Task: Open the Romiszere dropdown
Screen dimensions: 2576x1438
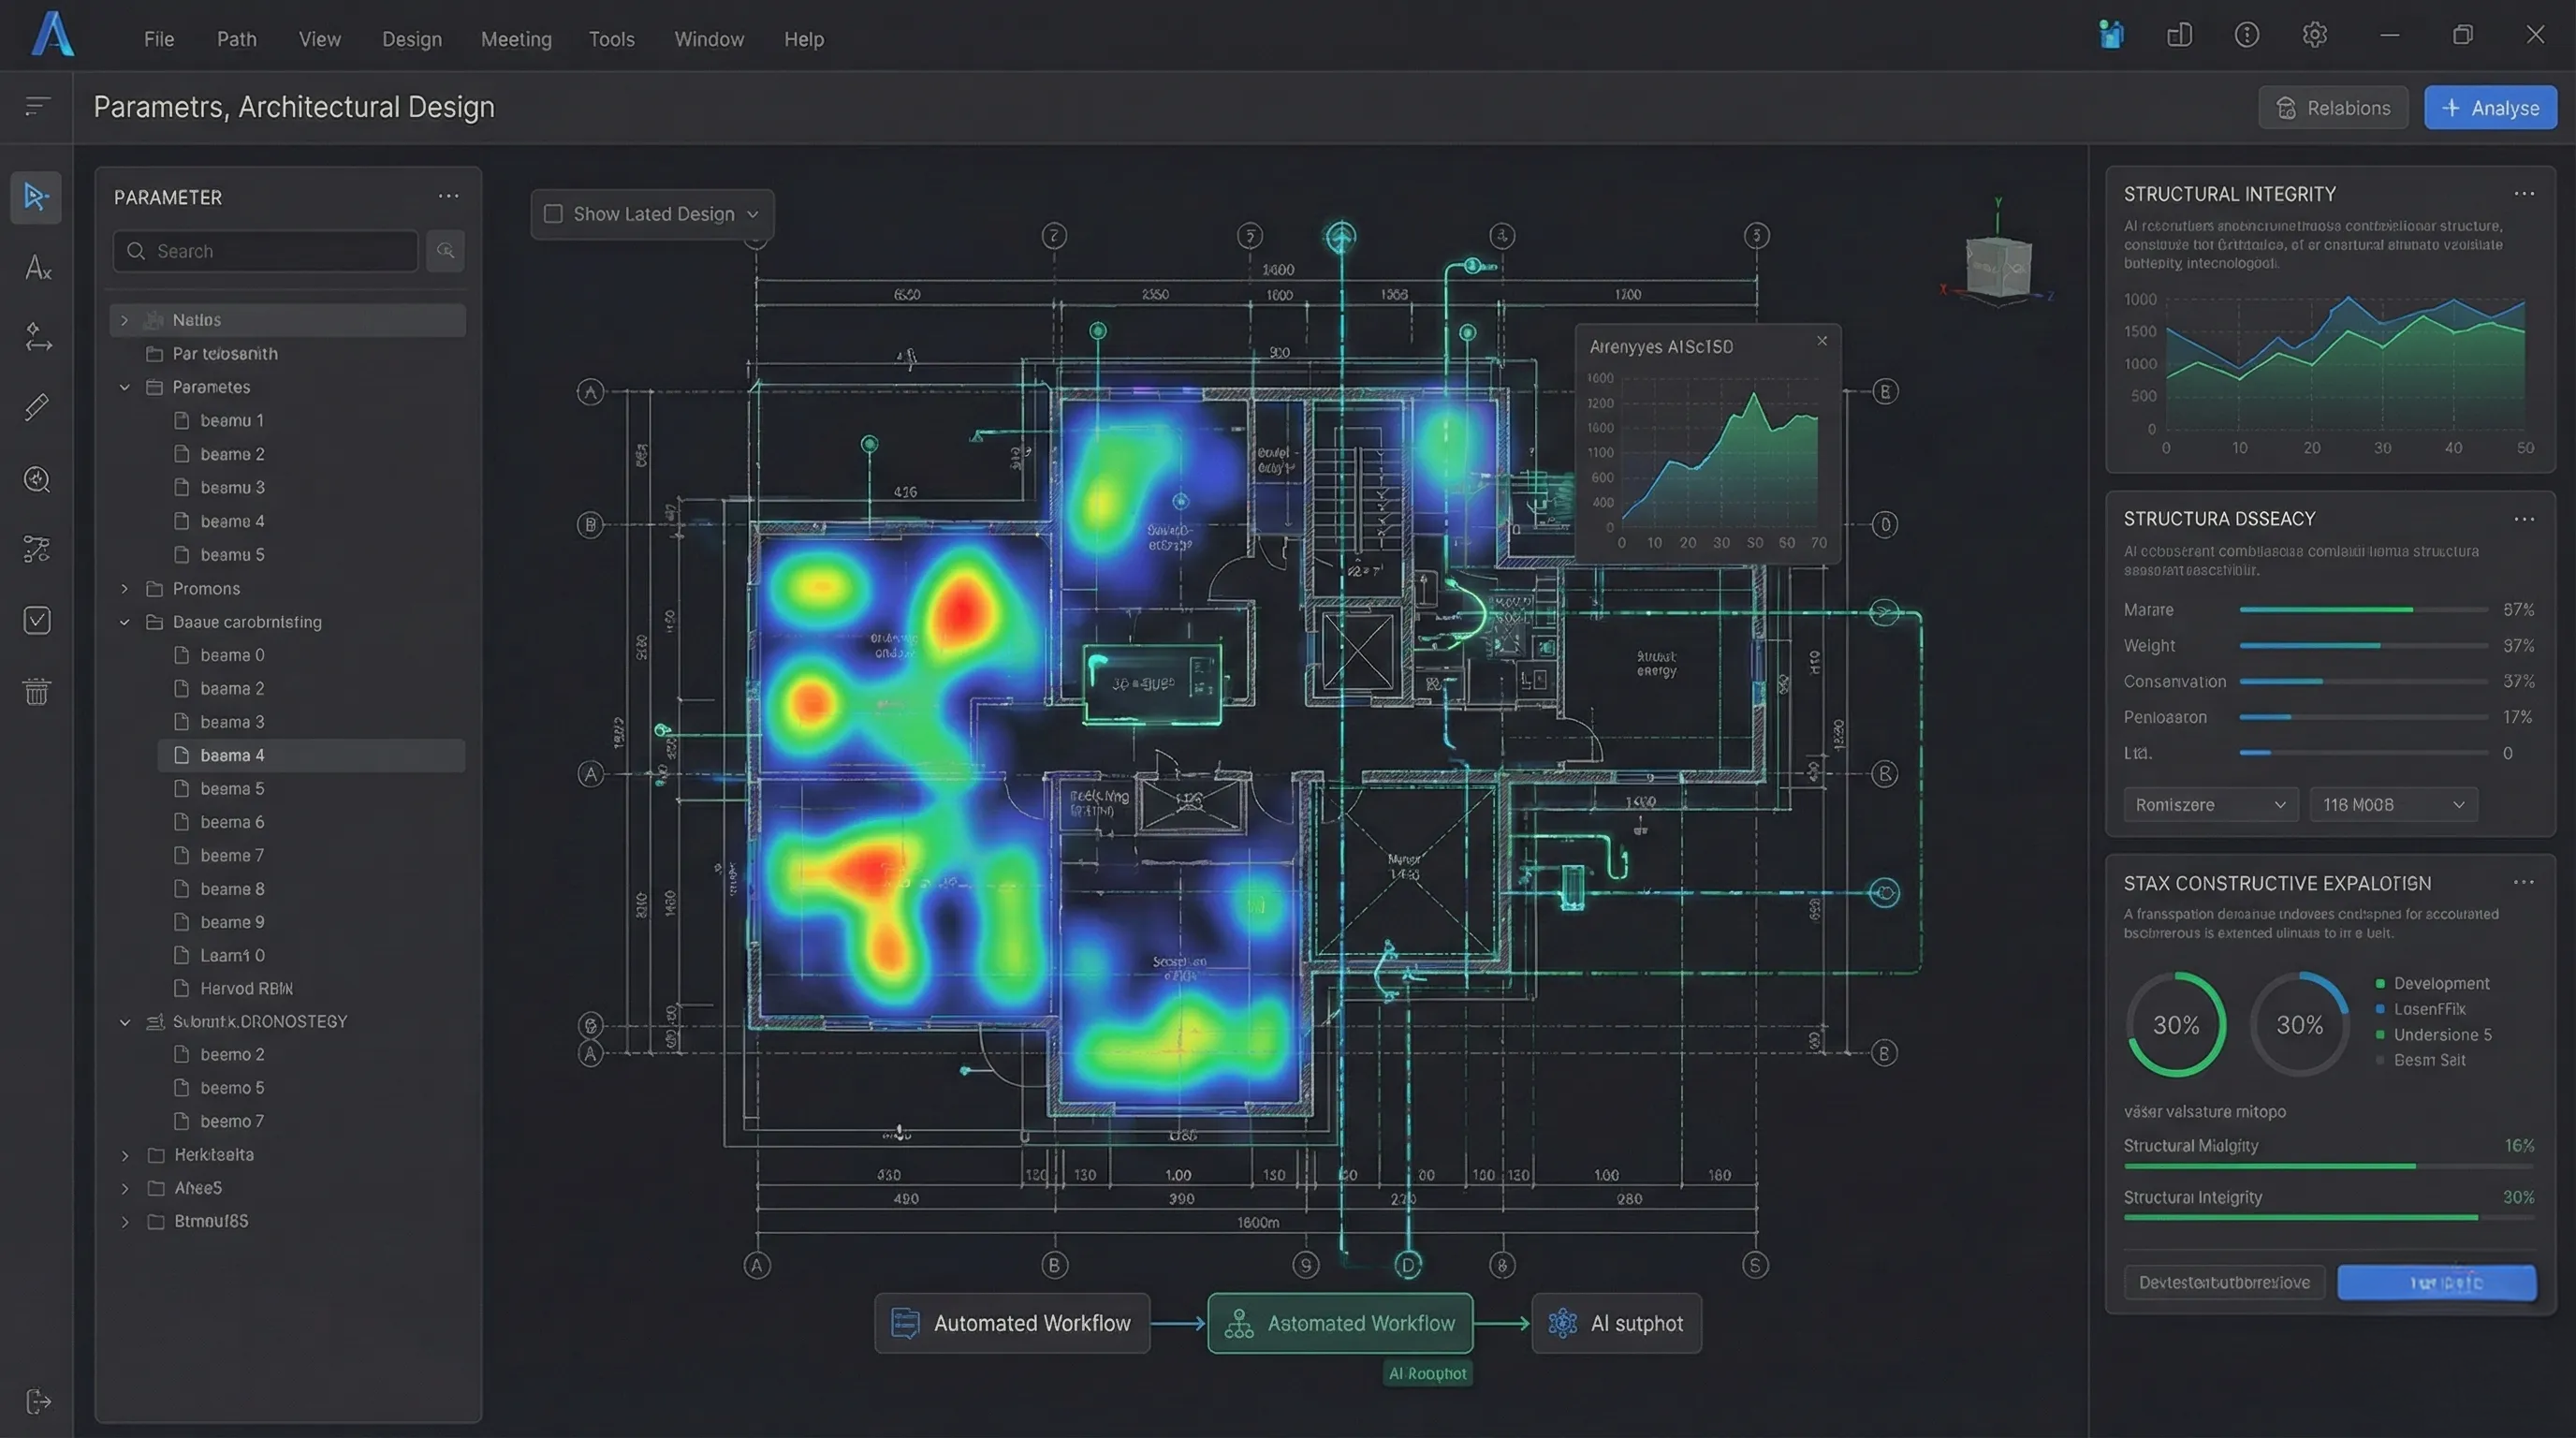Action: click(x=2210, y=805)
